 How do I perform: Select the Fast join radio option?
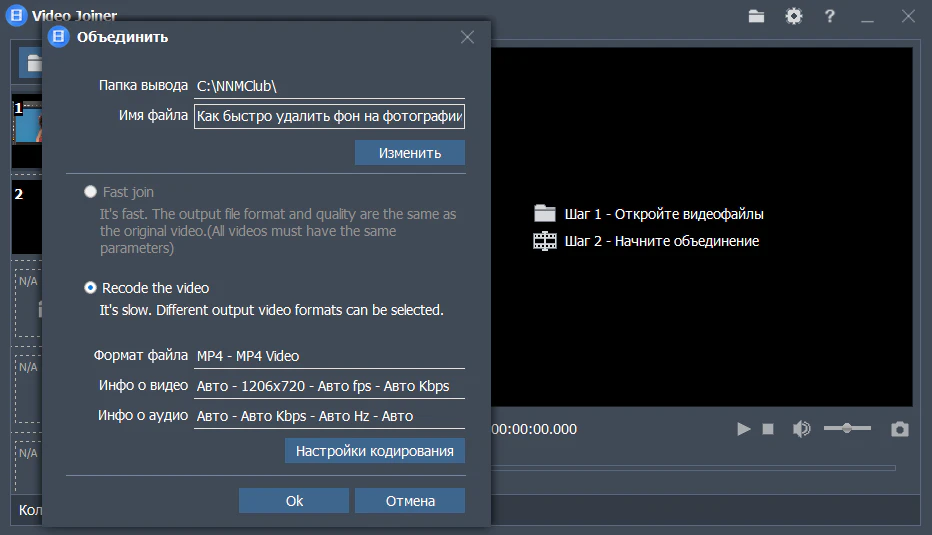tap(91, 192)
